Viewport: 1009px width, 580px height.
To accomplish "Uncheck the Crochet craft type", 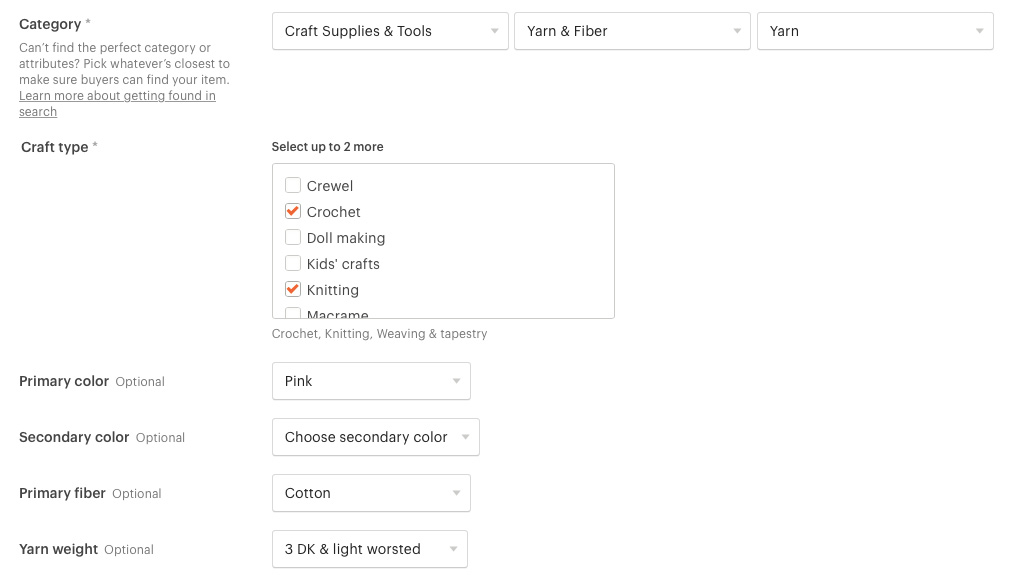I will [293, 211].
